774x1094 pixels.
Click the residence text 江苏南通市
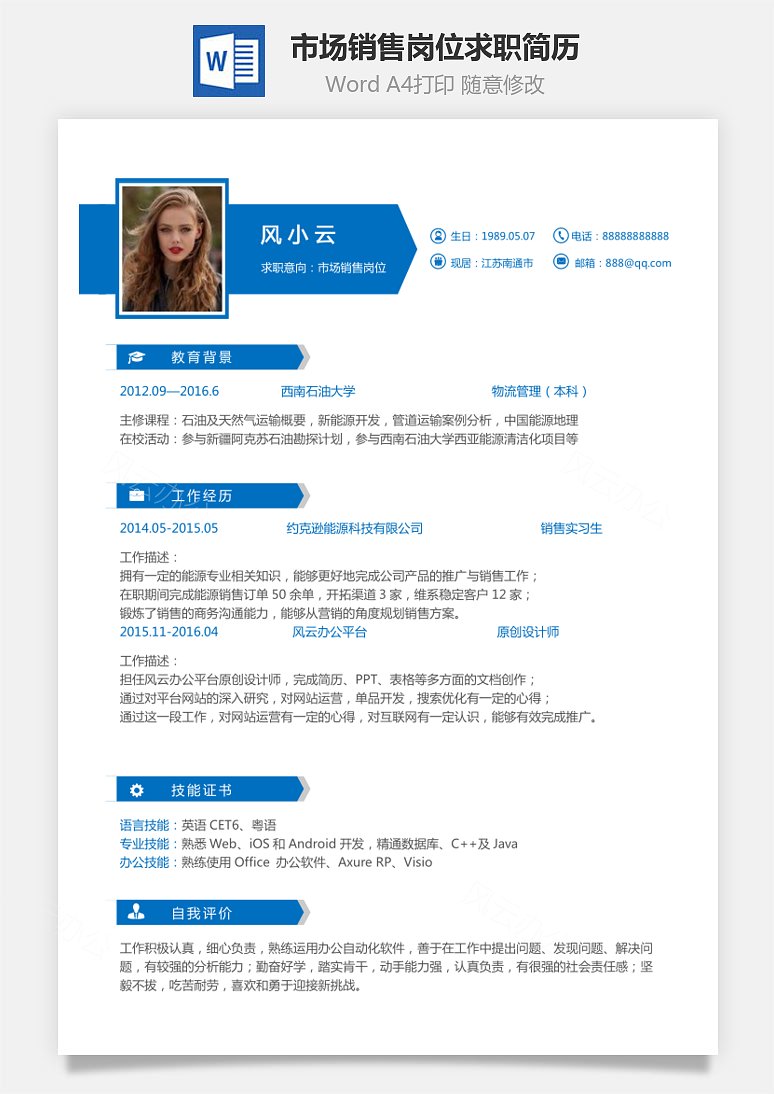[x=507, y=263]
